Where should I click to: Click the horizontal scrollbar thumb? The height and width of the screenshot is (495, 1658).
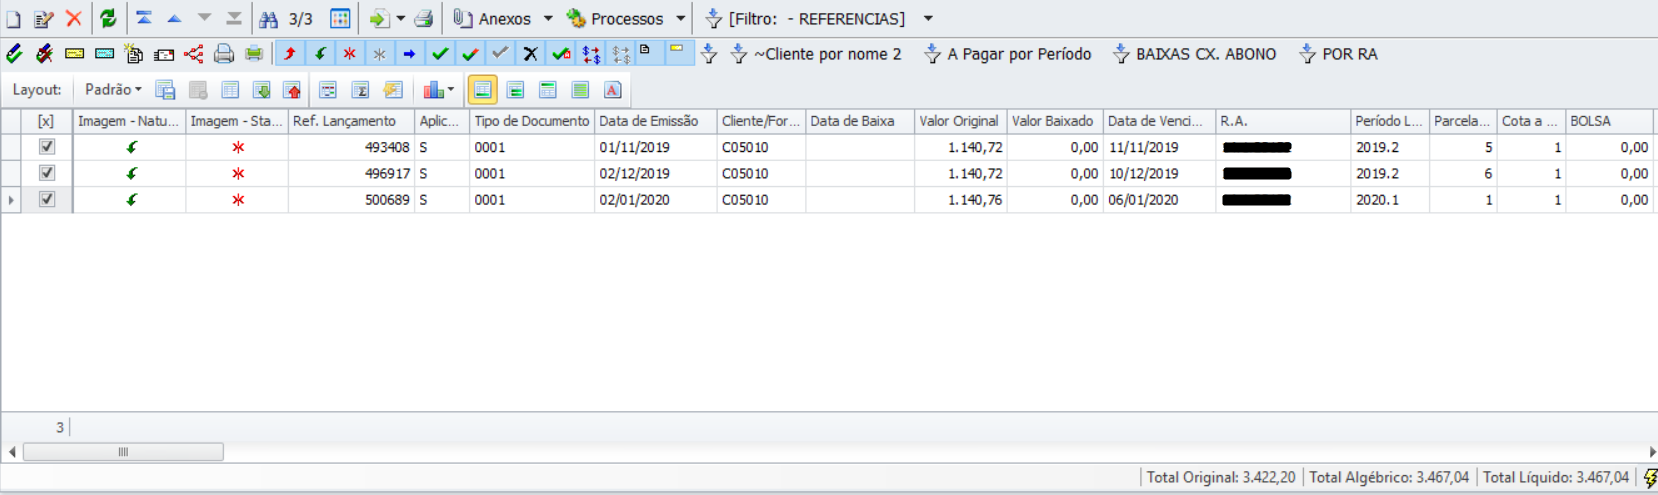click(x=123, y=452)
